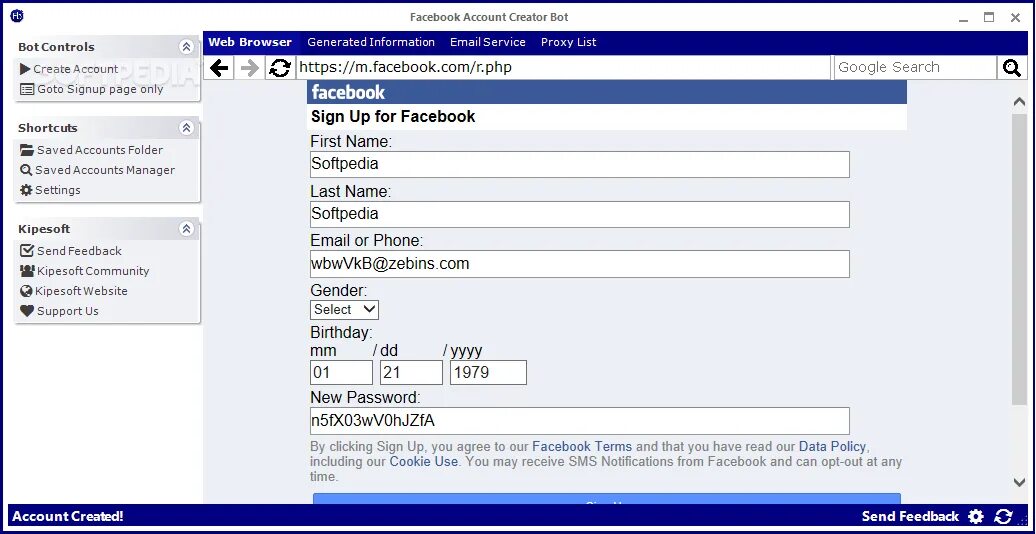1036x534 pixels.
Task: Collapse the Bot Controls panel
Action: pyautogui.click(x=186, y=47)
